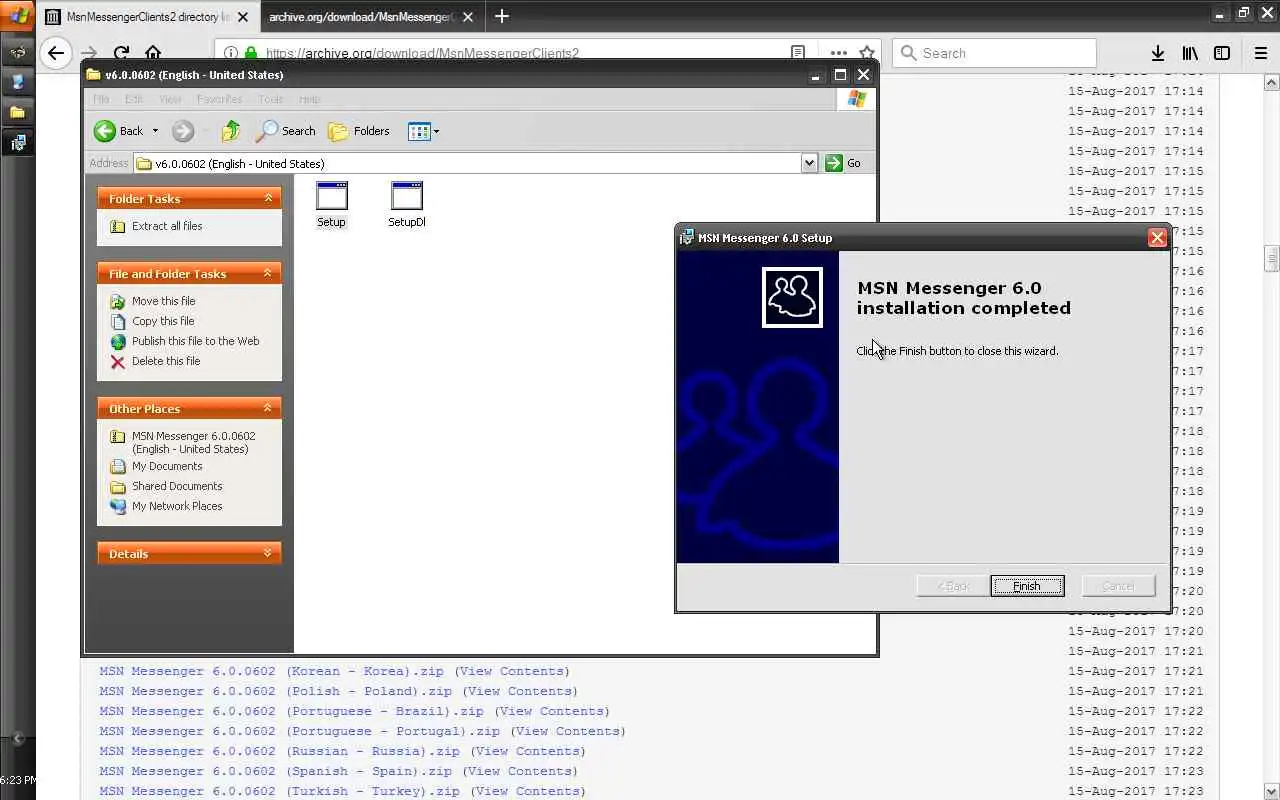Open My Network Places

tap(166, 506)
